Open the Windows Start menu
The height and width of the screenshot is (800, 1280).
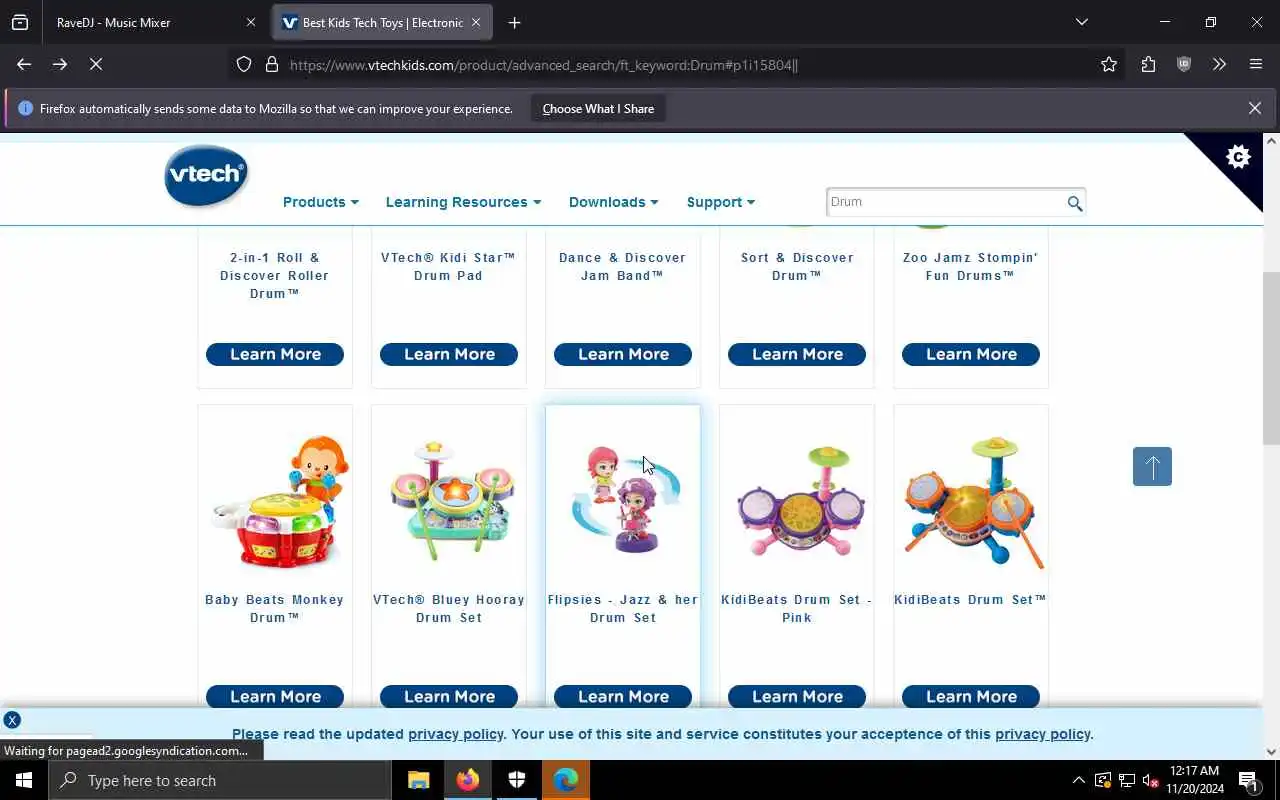pyautogui.click(x=24, y=780)
